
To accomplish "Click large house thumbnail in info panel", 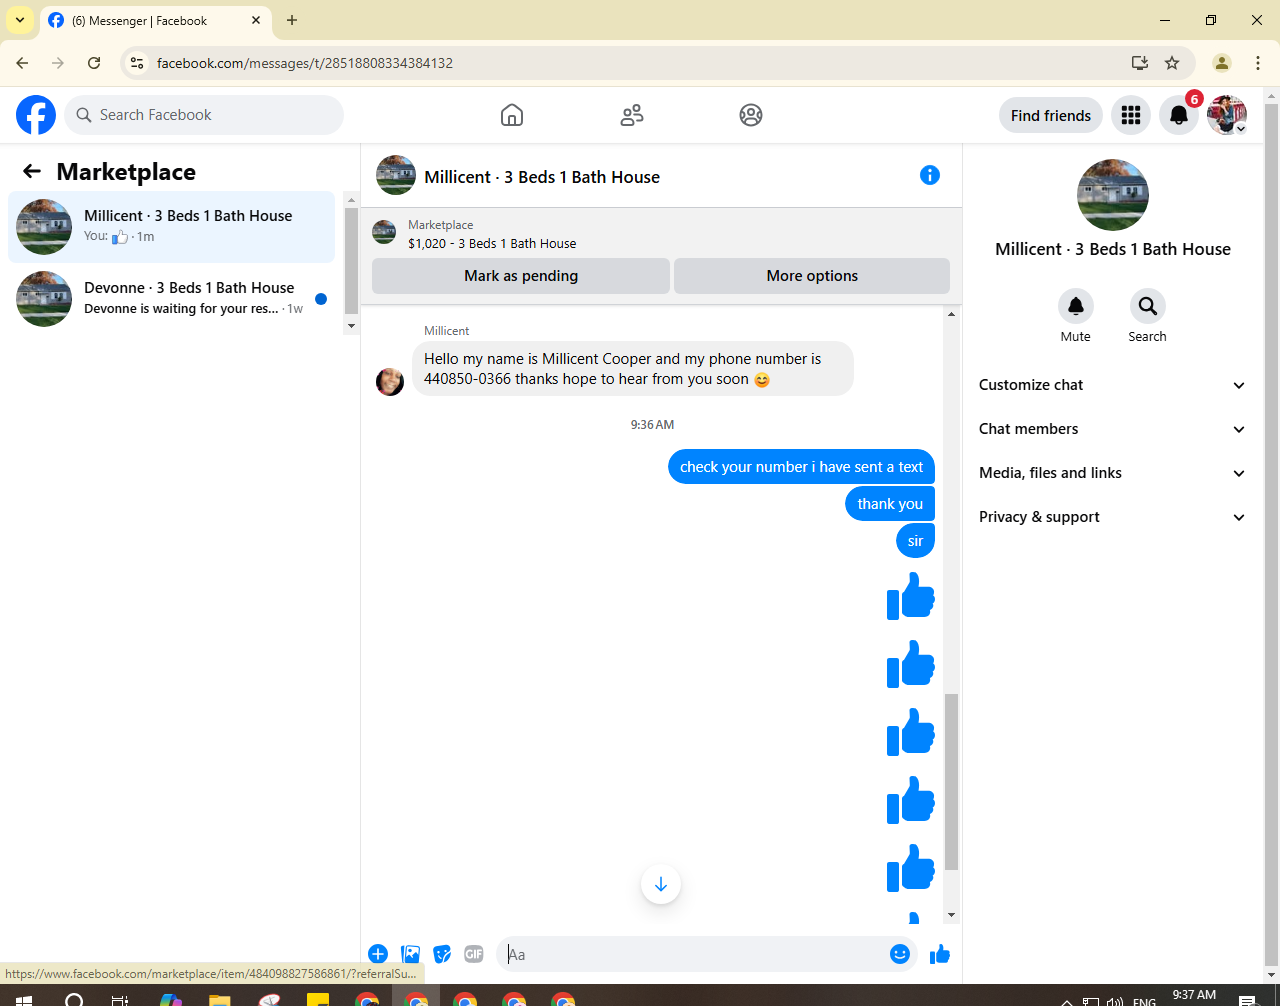I will [x=1113, y=195].
